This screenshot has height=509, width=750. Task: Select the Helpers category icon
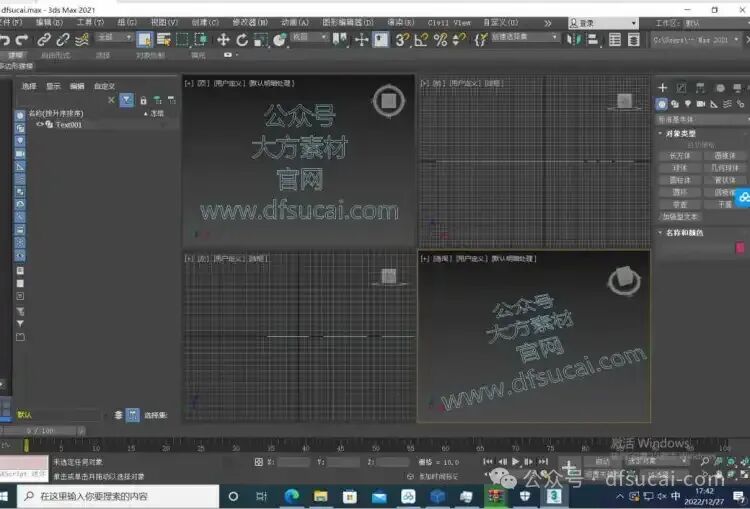tap(714, 103)
